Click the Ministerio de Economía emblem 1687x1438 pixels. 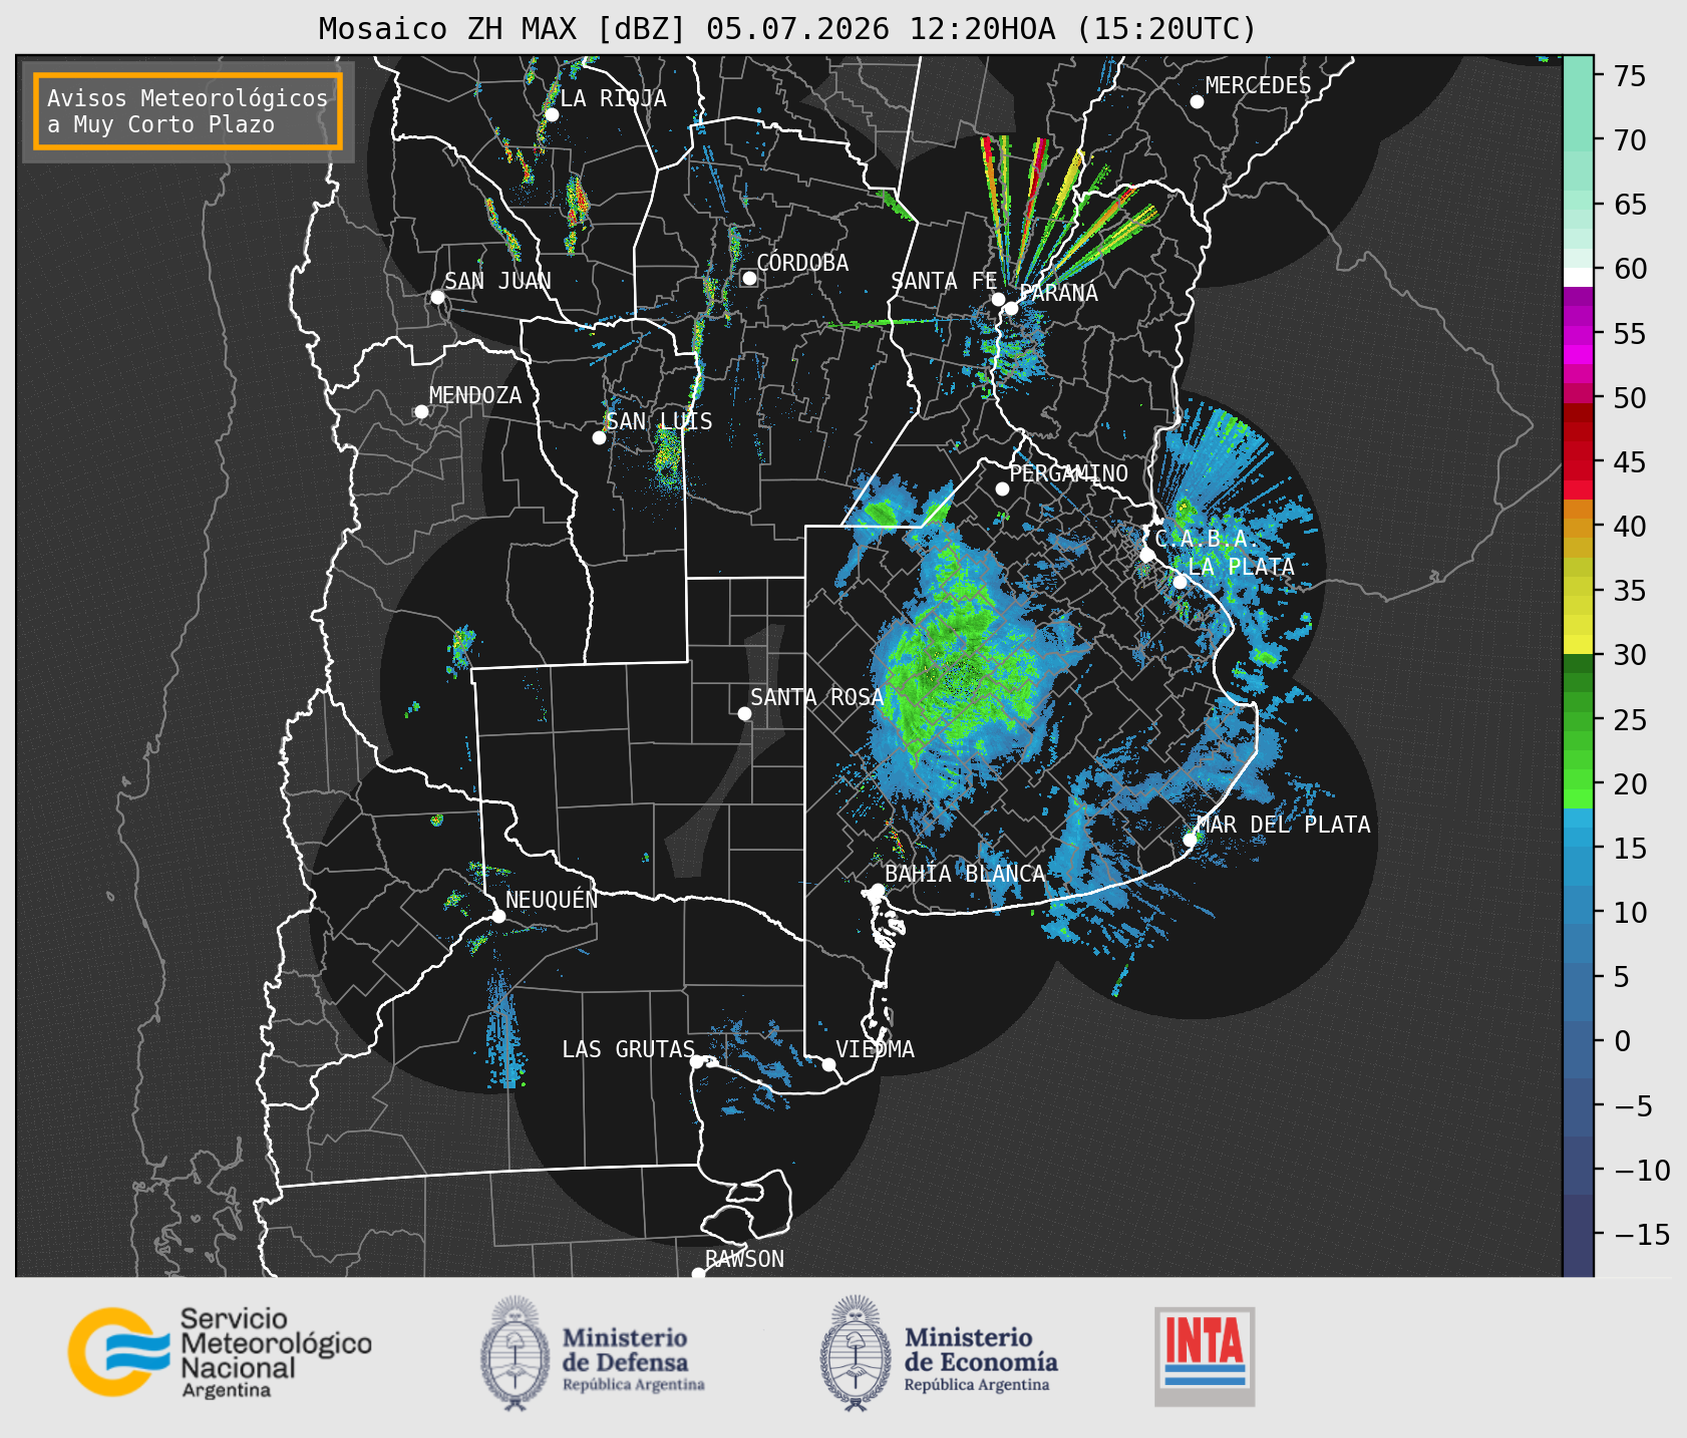click(x=855, y=1353)
